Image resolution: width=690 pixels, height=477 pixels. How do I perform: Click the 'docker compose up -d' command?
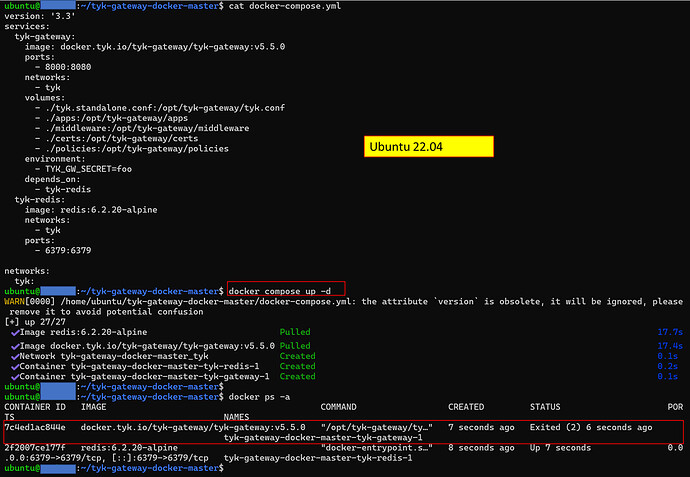(x=286, y=290)
